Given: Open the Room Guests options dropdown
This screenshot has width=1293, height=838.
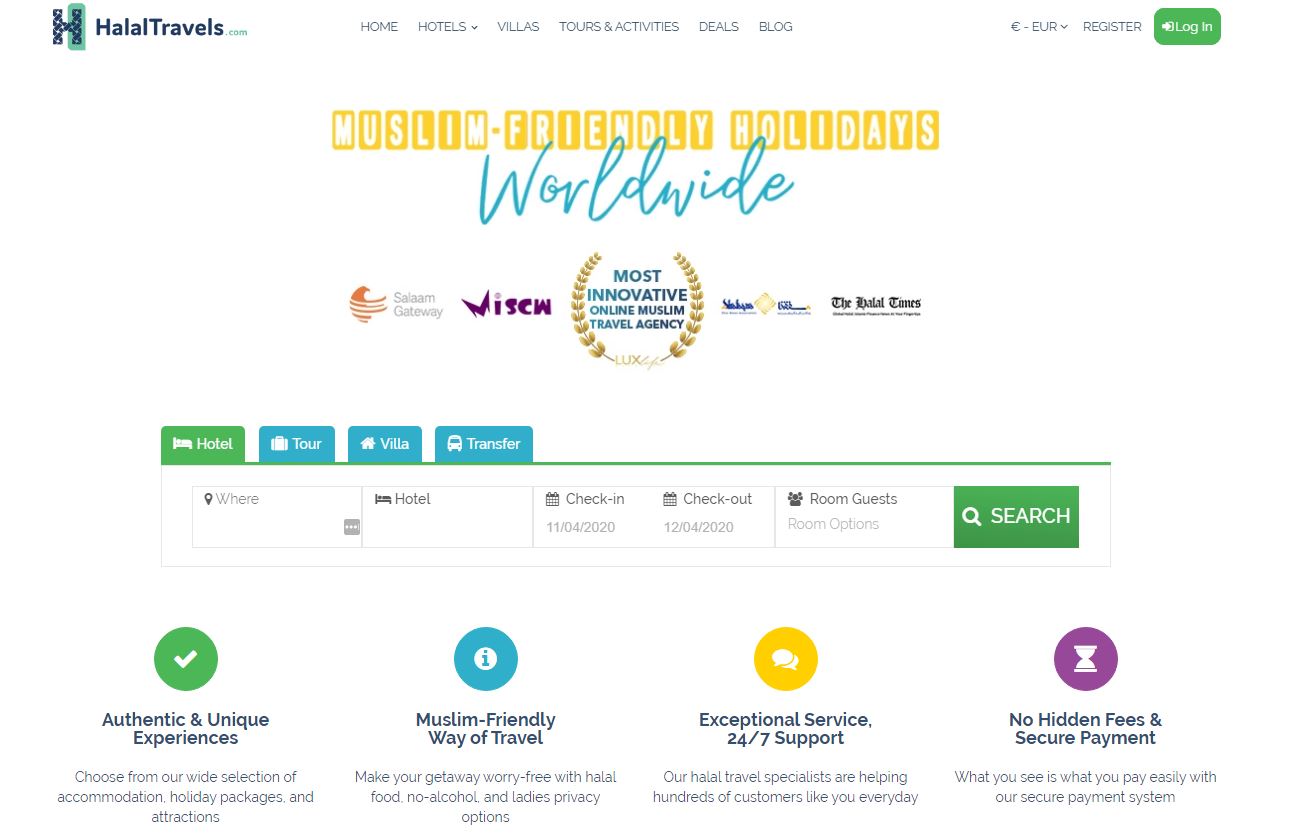Looking at the screenshot, I should pyautogui.click(x=864, y=517).
